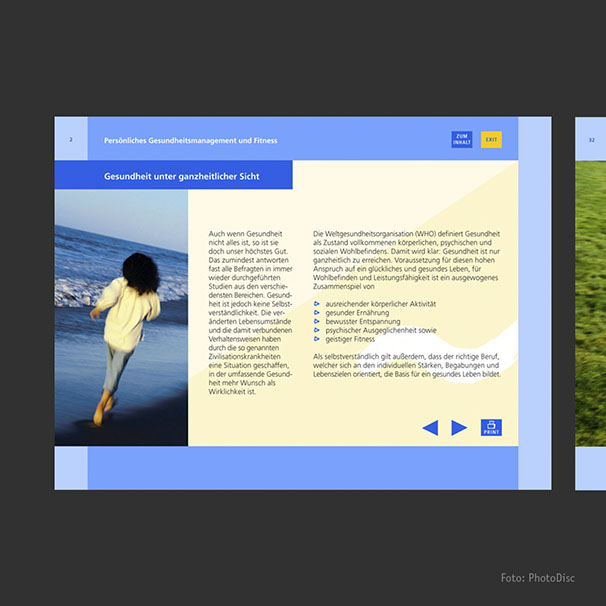Image resolution: width=606 pixels, height=606 pixels.
Task: Go back with the left arrow
Action: (x=430, y=428)
